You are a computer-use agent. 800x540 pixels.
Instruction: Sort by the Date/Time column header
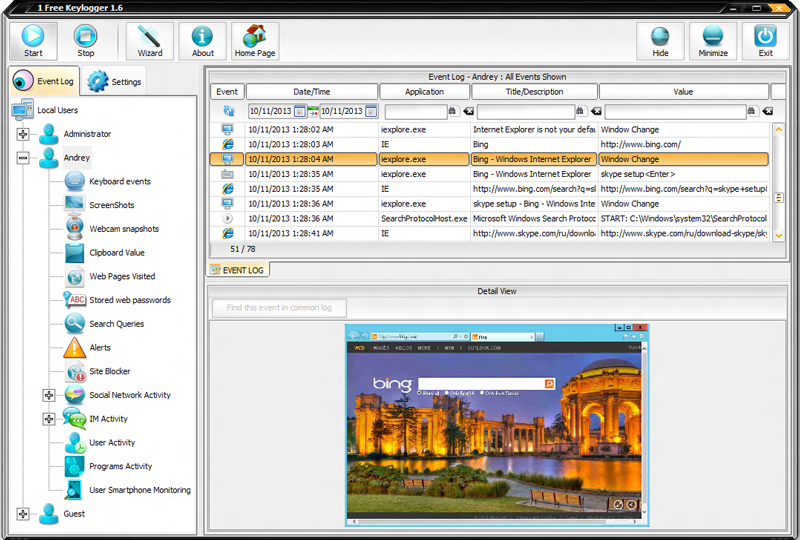pos(312,92)
